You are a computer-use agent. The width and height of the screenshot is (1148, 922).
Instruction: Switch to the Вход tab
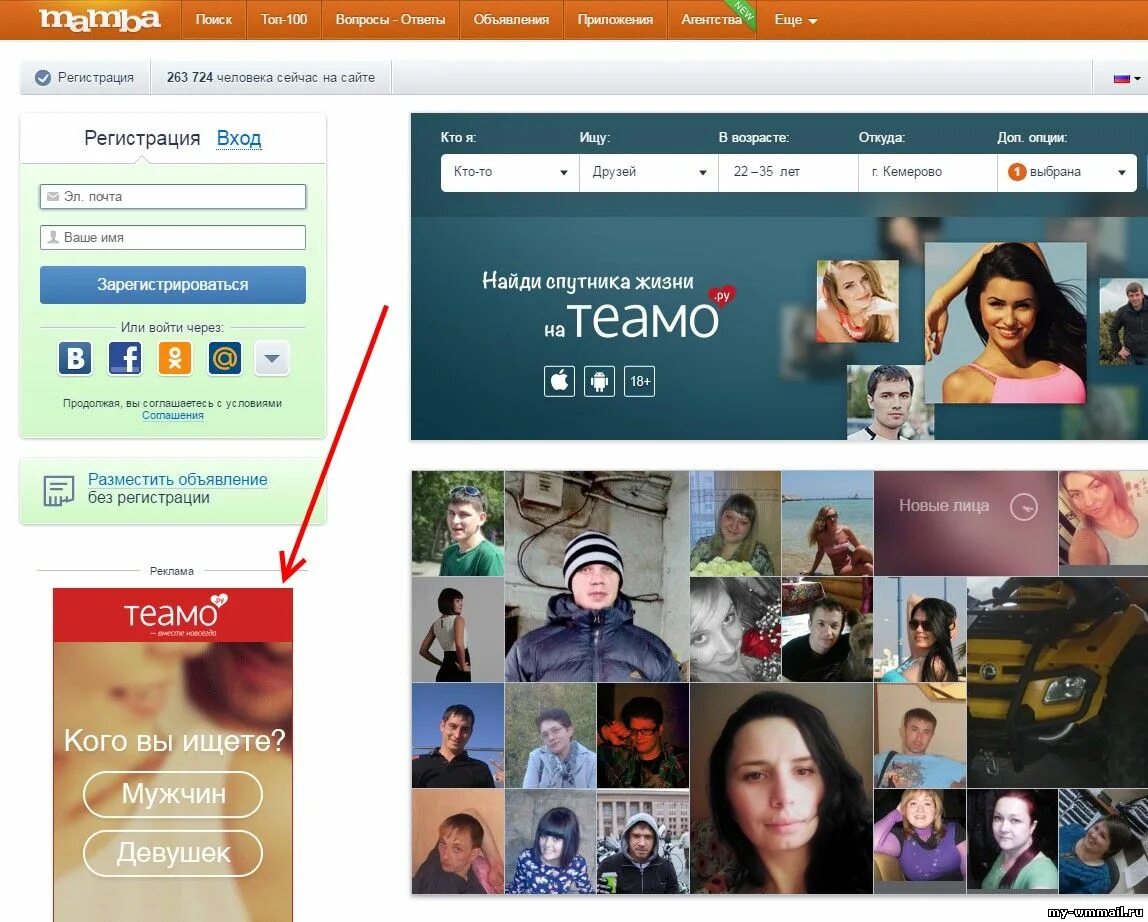pos(239,138)
